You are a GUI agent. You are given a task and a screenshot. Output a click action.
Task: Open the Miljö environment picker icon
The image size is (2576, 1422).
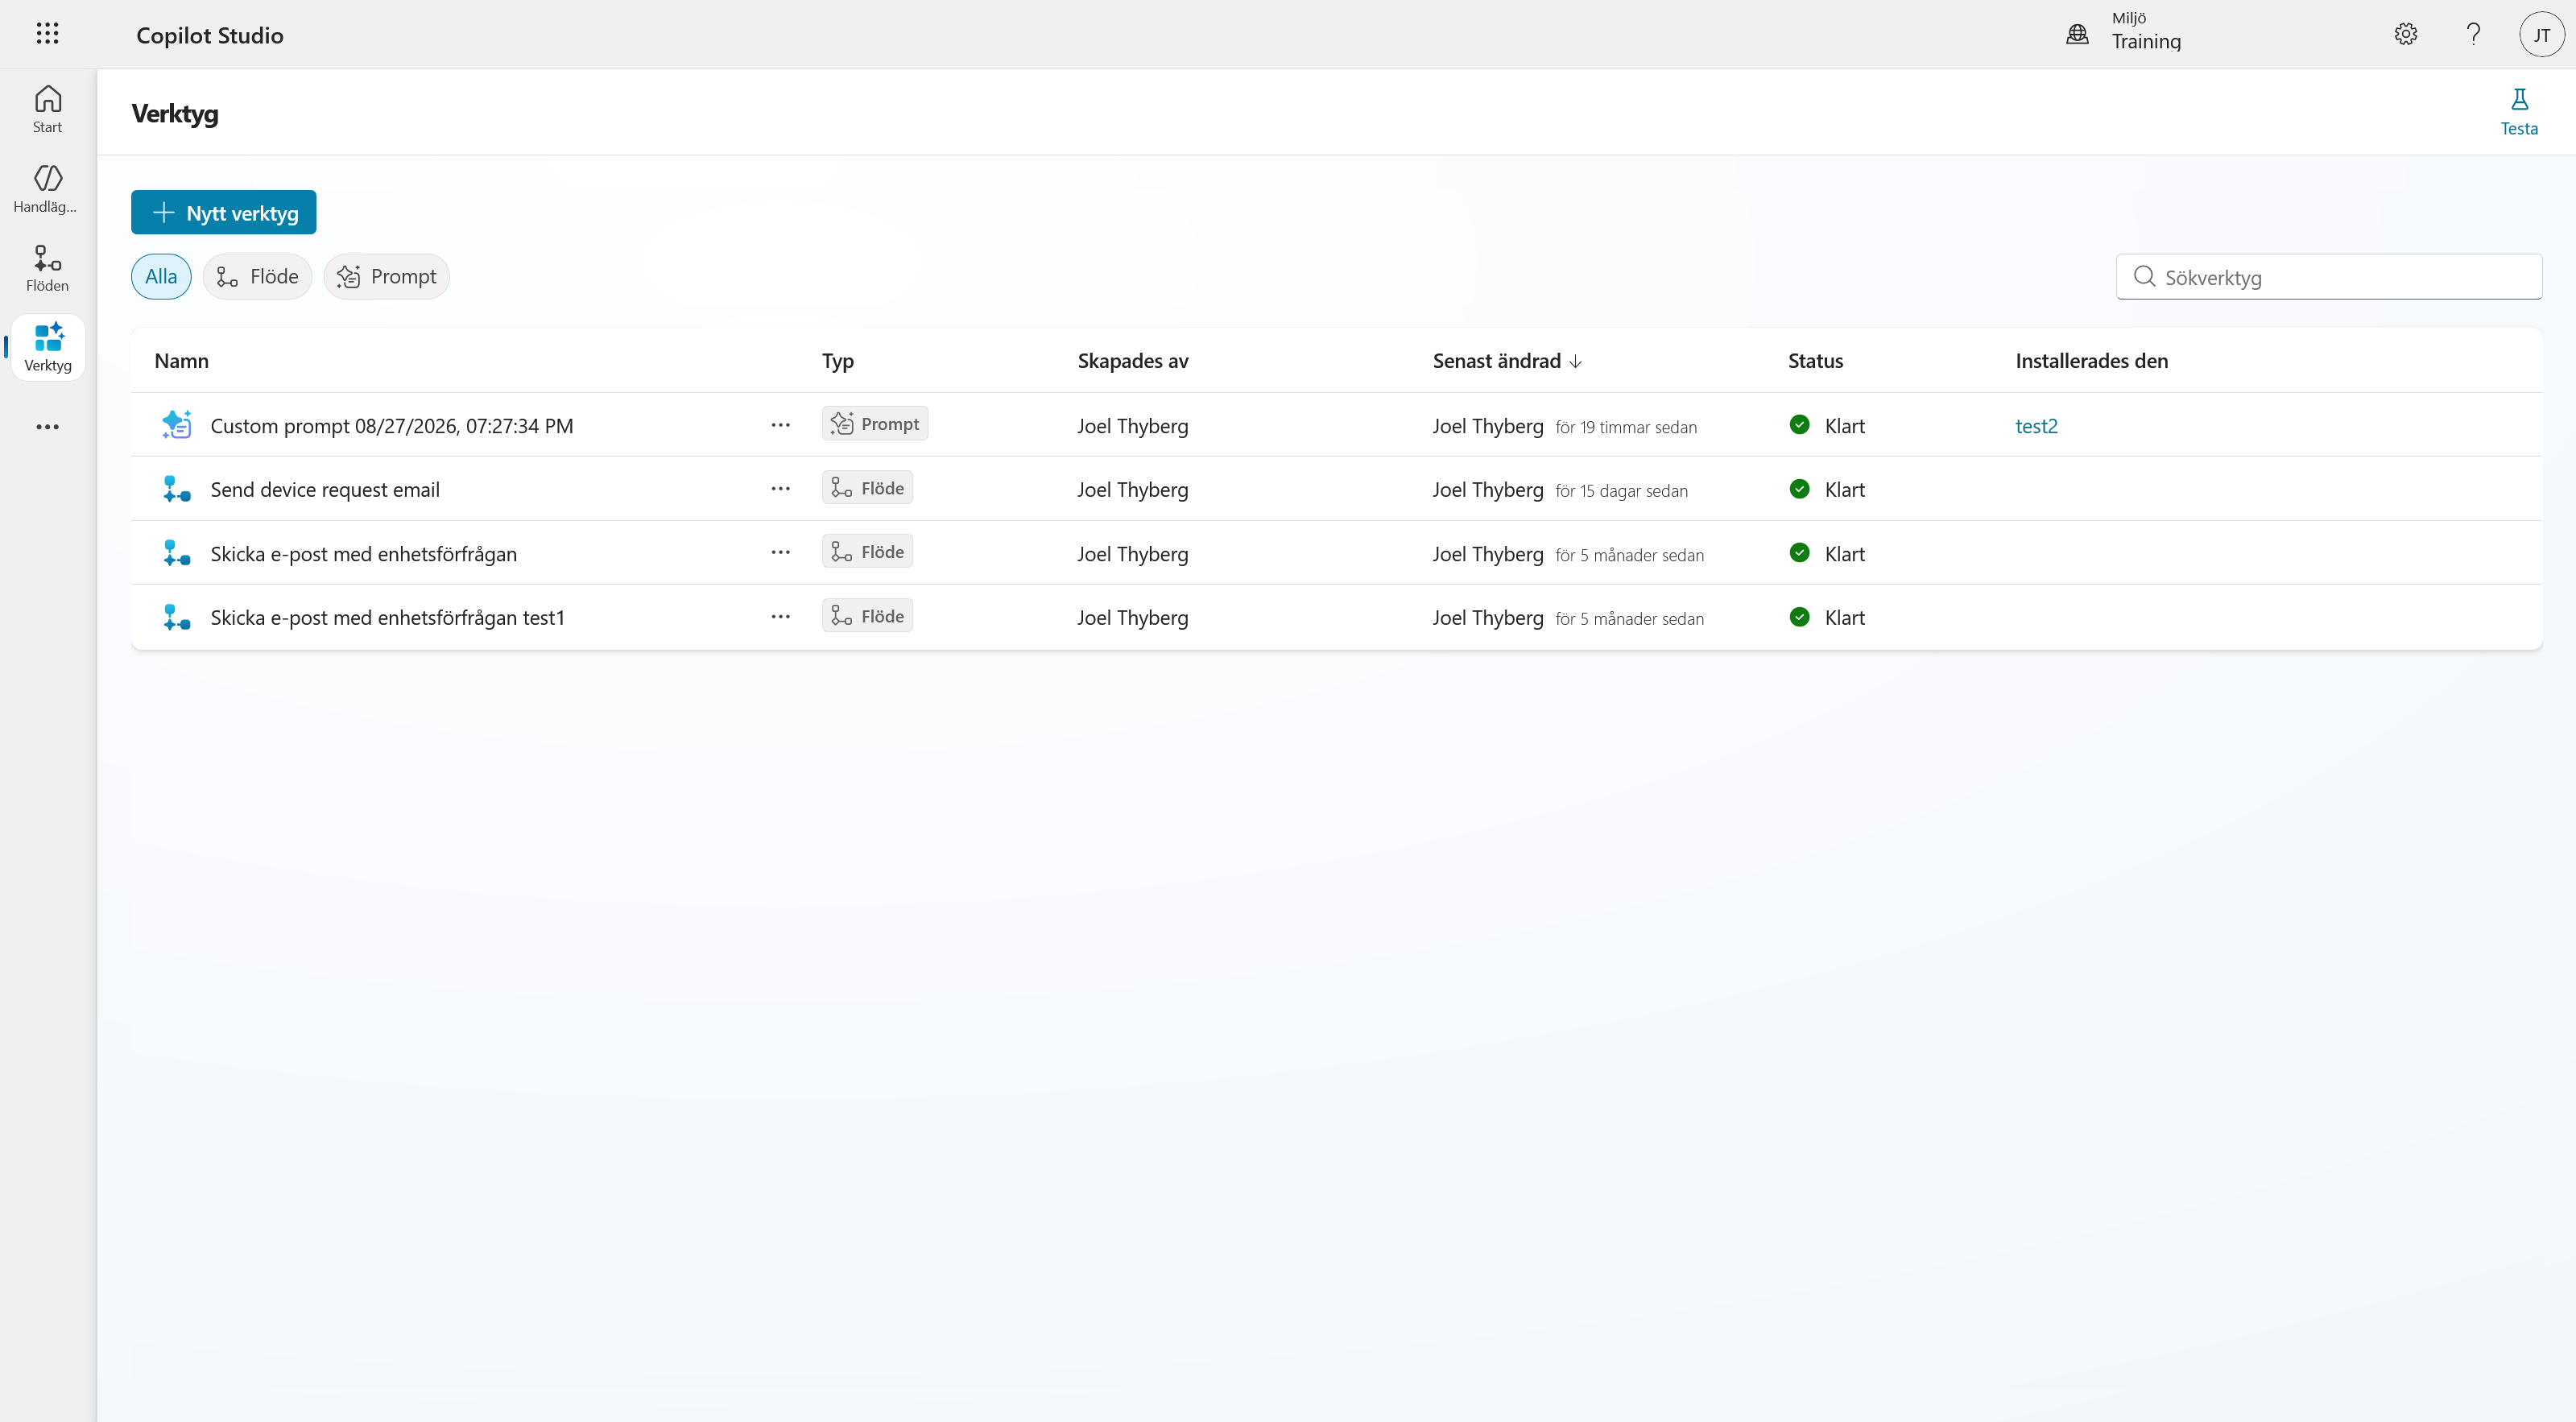[2077, 34]
